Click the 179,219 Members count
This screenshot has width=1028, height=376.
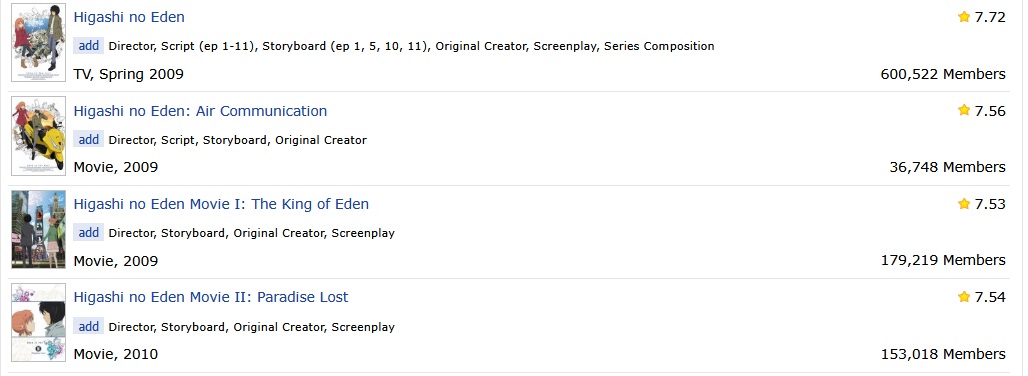[x=943, y=260]
